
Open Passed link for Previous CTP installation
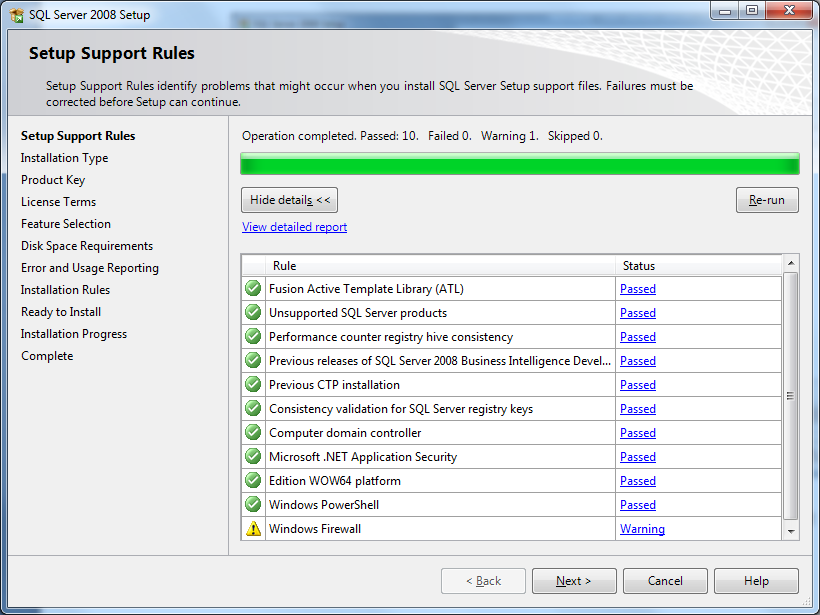tap(637, 385)
